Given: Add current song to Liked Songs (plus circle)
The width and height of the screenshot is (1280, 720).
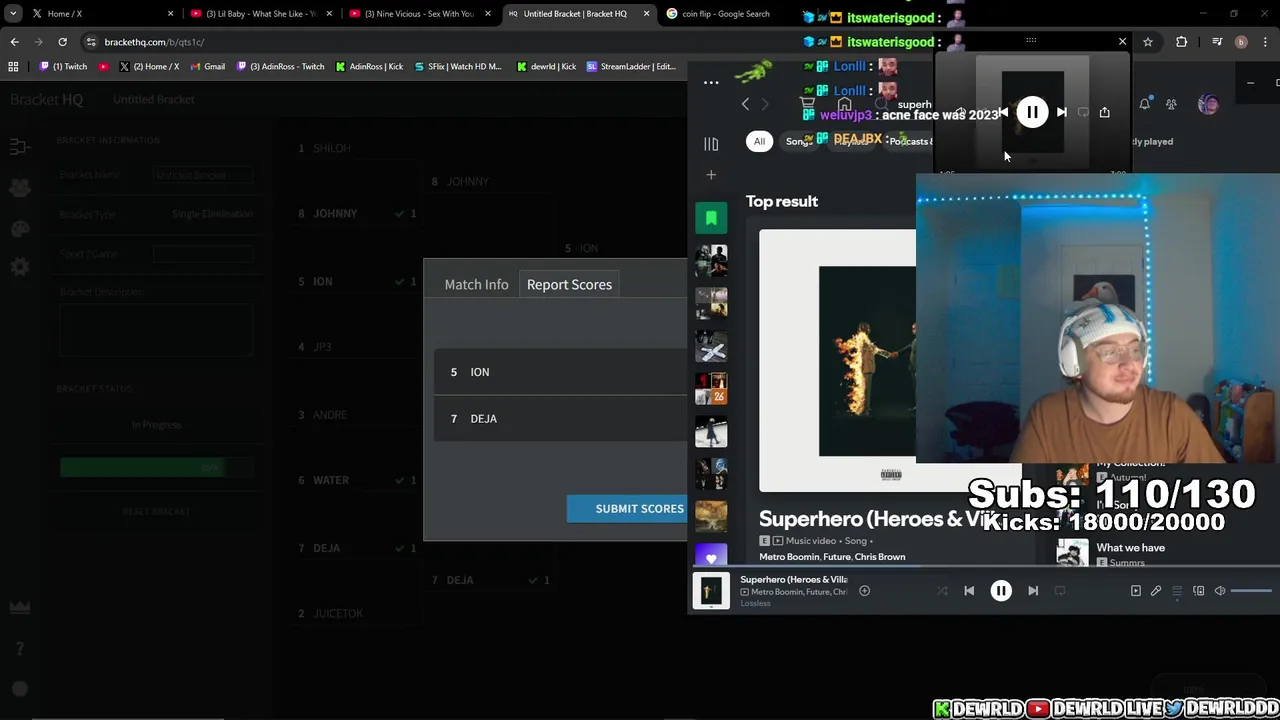Looking at the screenshot, I should click(x=864, y=591).
